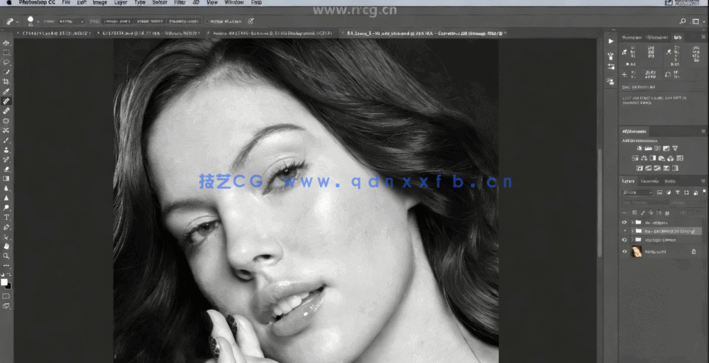
Task: Open the Mode dropdown in options bar
Action: 71,21
